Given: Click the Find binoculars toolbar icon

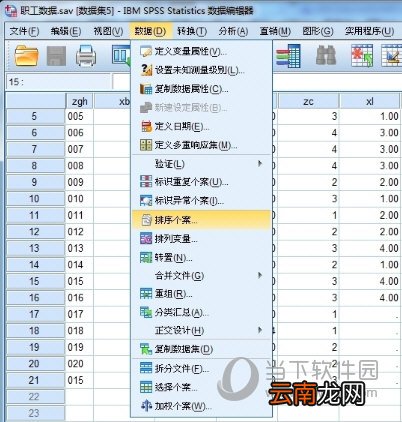Looking at the screenshot, I should [x=326, y=55].
